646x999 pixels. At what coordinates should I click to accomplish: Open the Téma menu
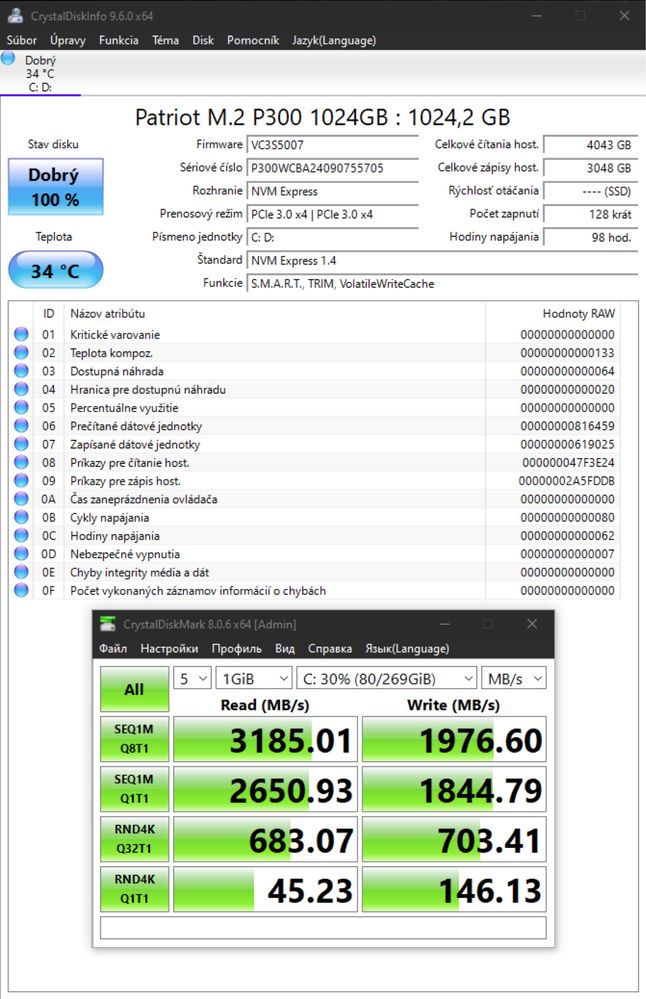tap(165, 40)
